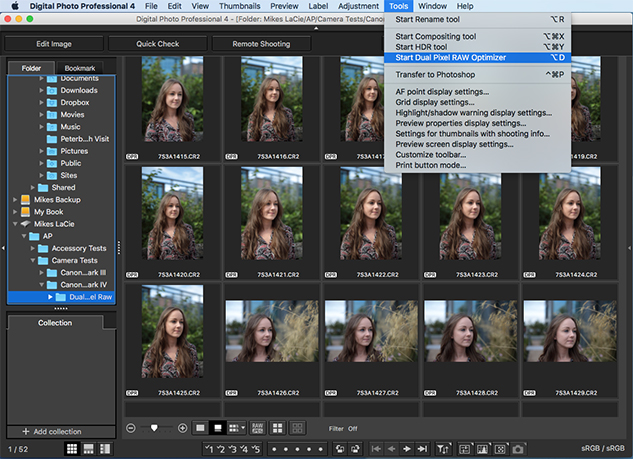Zoom out thumbnails with the minus icon
The height and width of the screenshot is (459, 633).
pos(130,428)
